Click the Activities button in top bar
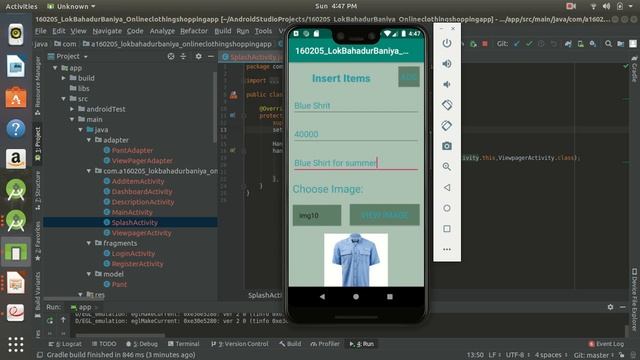 click(x=21, y=6)
